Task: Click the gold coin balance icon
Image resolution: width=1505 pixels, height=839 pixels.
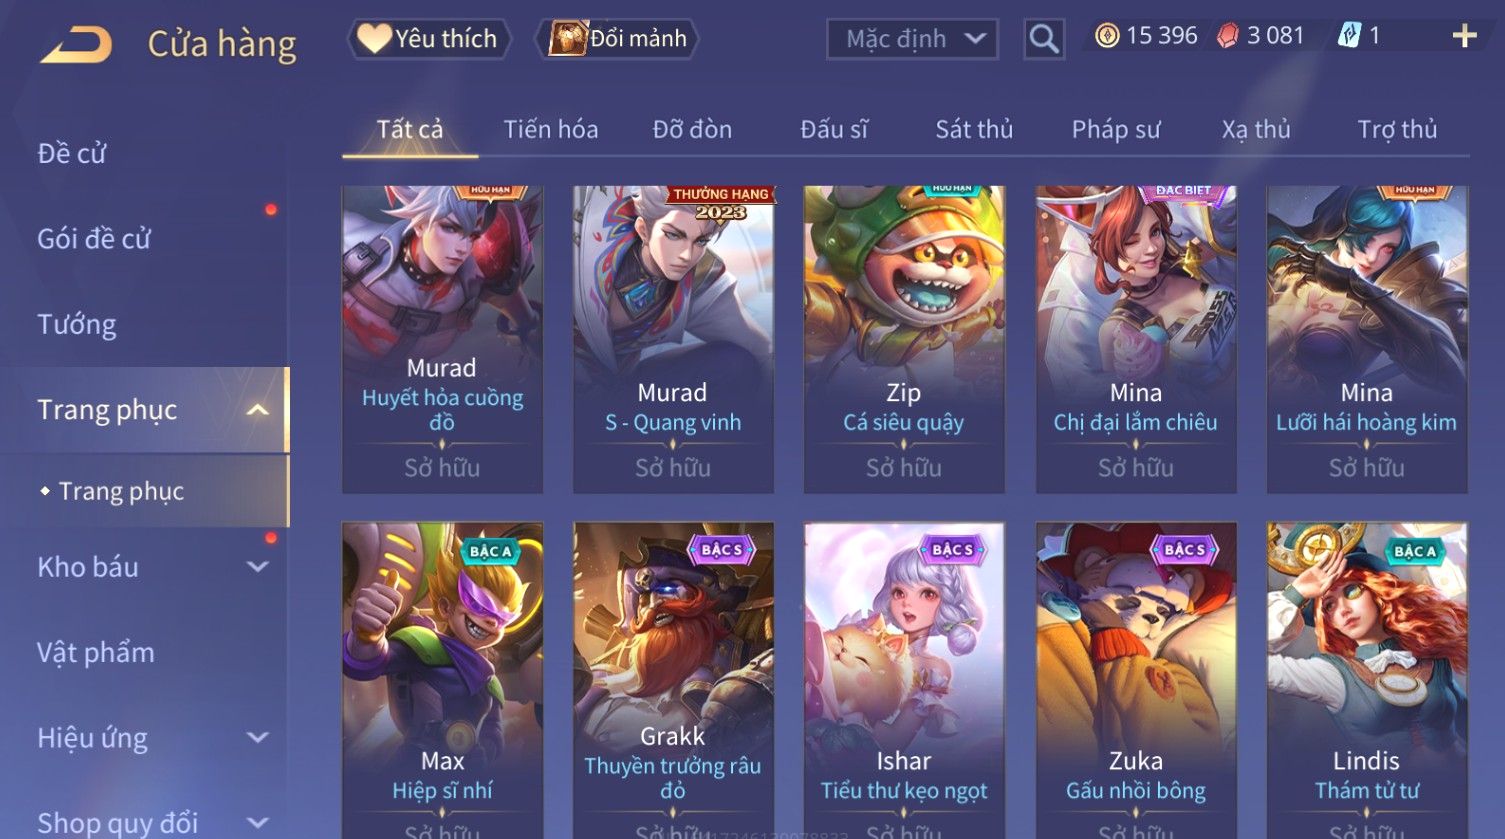Action: (1106, 37)
